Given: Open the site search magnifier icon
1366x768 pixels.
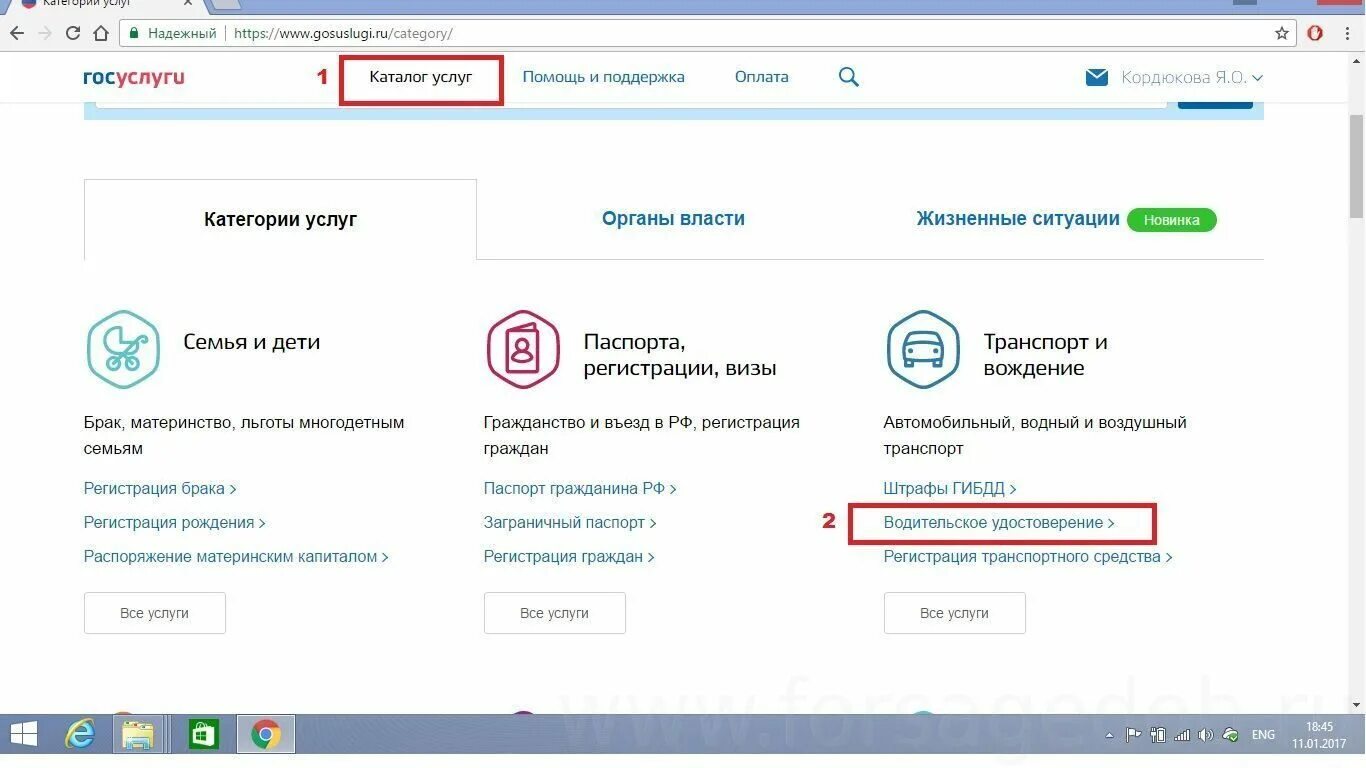Looking at the screenshot, I should pos(849,77).
